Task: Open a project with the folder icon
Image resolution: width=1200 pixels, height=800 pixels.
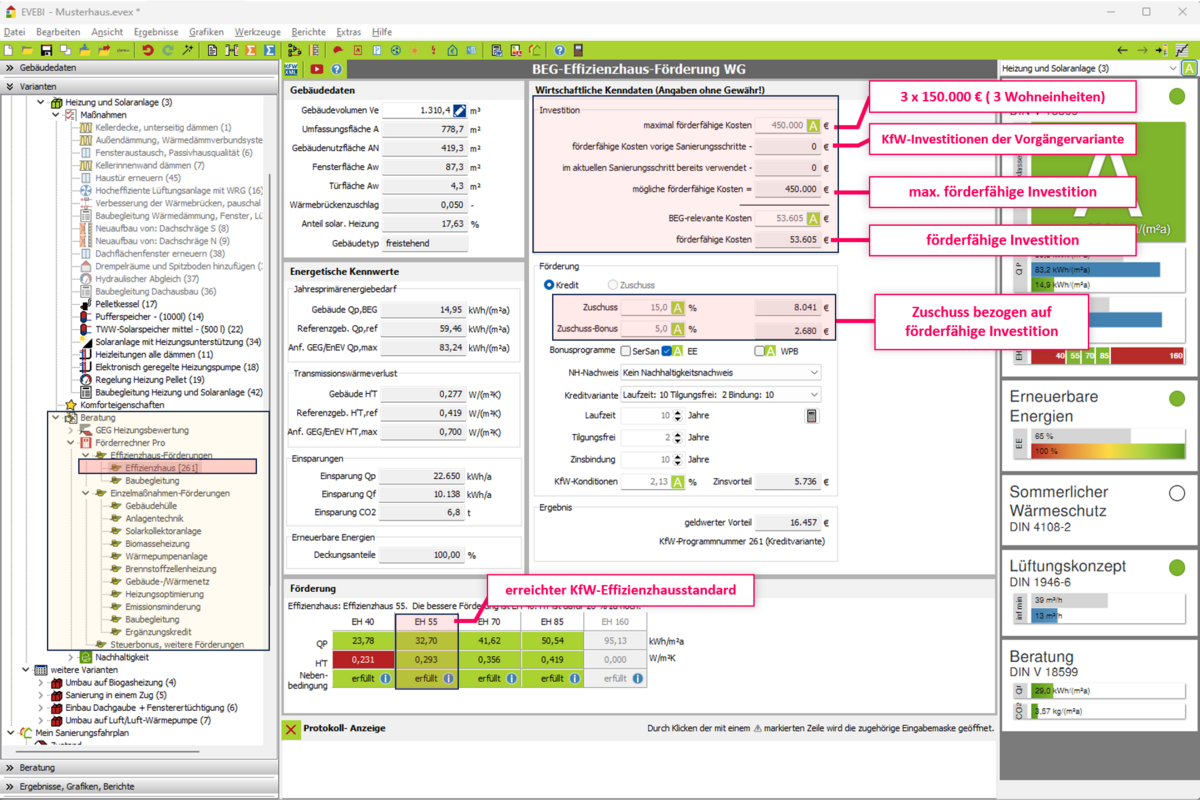Action: tap(28, 50)
